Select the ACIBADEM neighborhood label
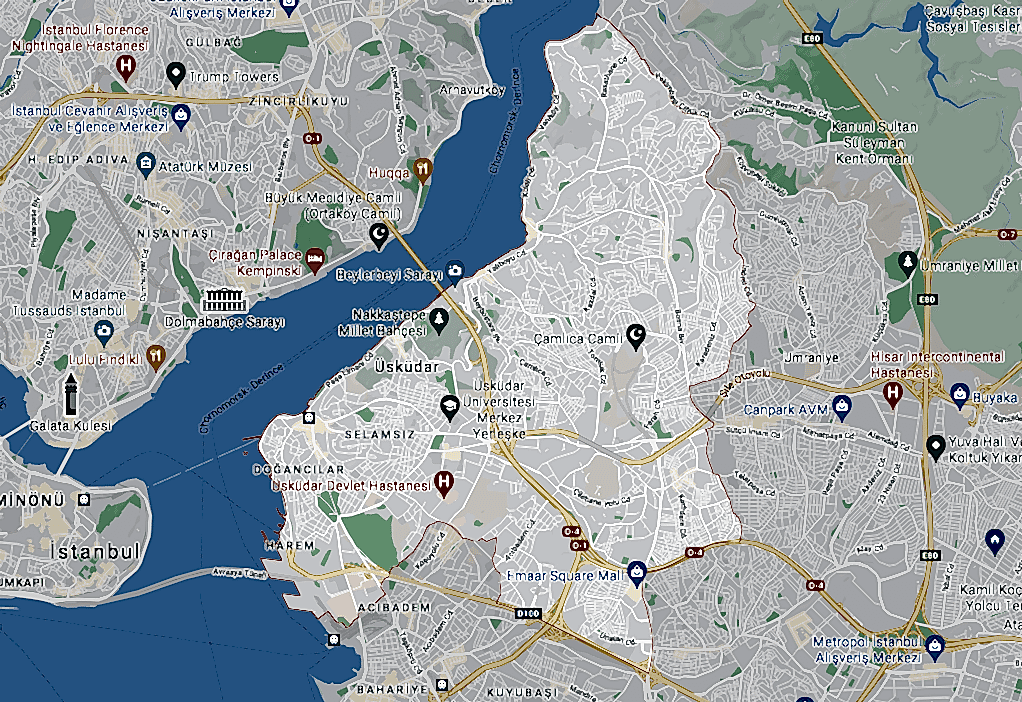Screen dimensions: 1022x702 (394, 607)
